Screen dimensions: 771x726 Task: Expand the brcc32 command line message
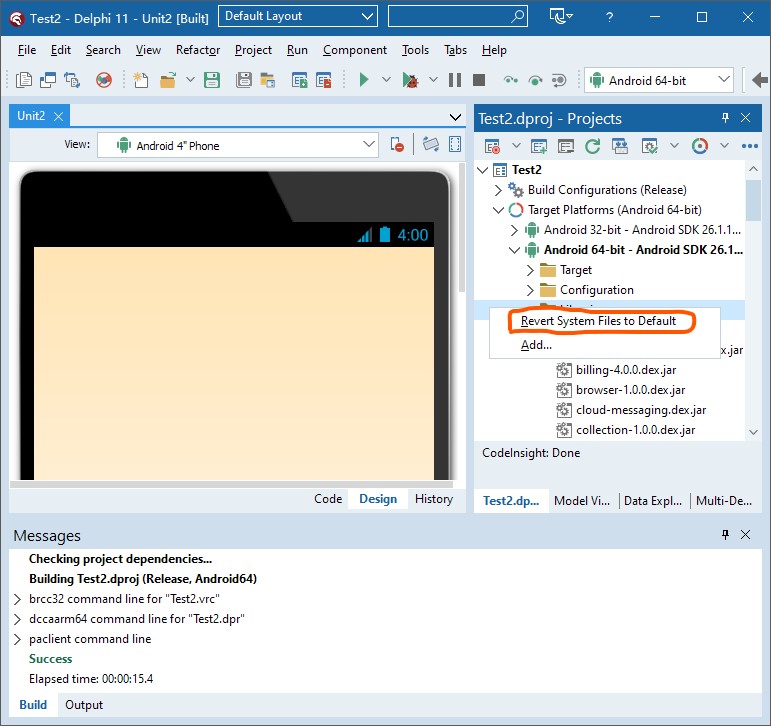(17, 599)
